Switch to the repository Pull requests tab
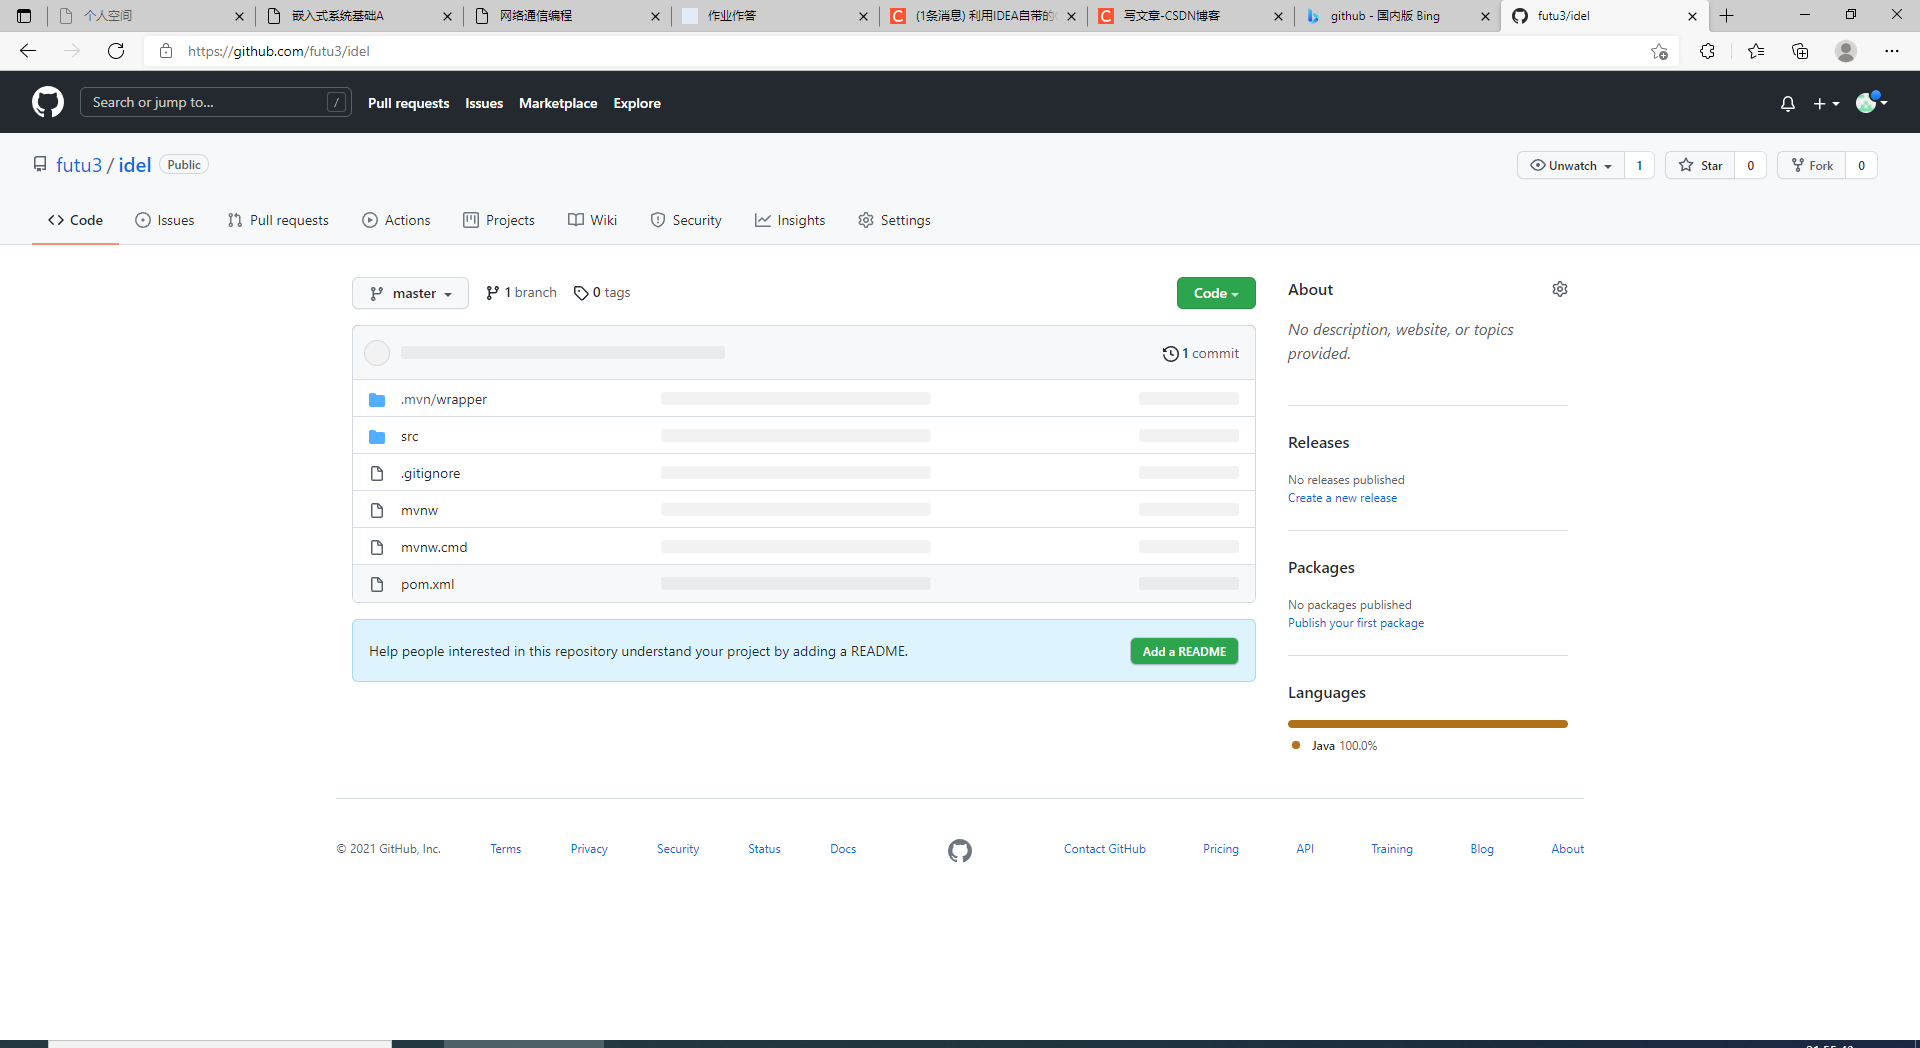The height and width of the screenshot is (1048, 1920). point(278,220)
